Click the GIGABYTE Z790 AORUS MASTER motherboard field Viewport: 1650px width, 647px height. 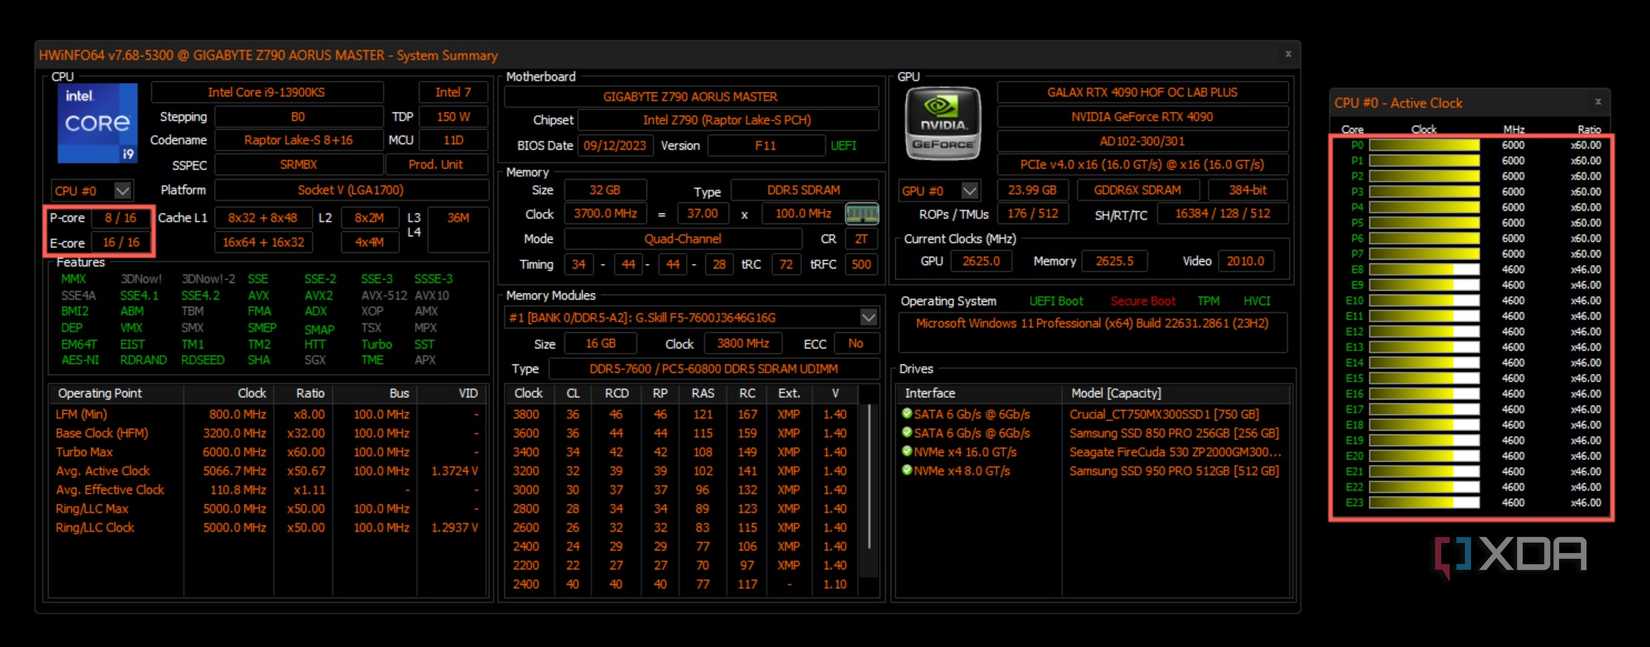pyautogui.click(x=691, y=96)
